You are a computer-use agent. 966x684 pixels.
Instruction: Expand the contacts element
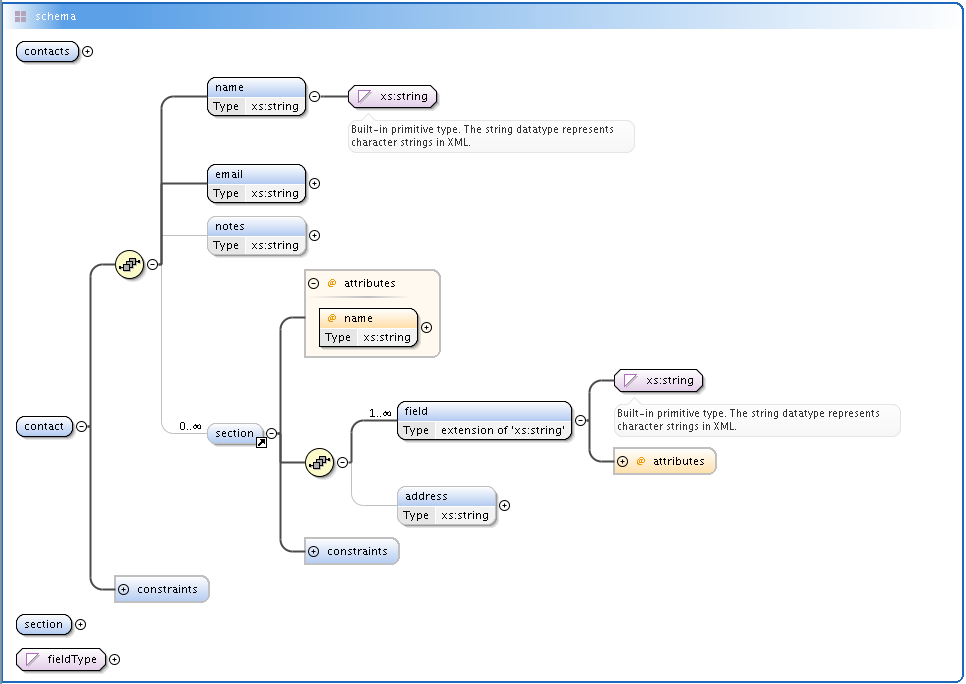pos(87,52)
